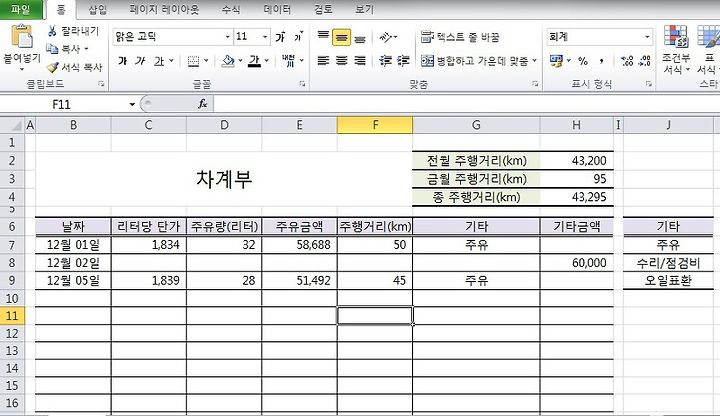Select row 8 header

pyautogui.click(x=12, y=263)
